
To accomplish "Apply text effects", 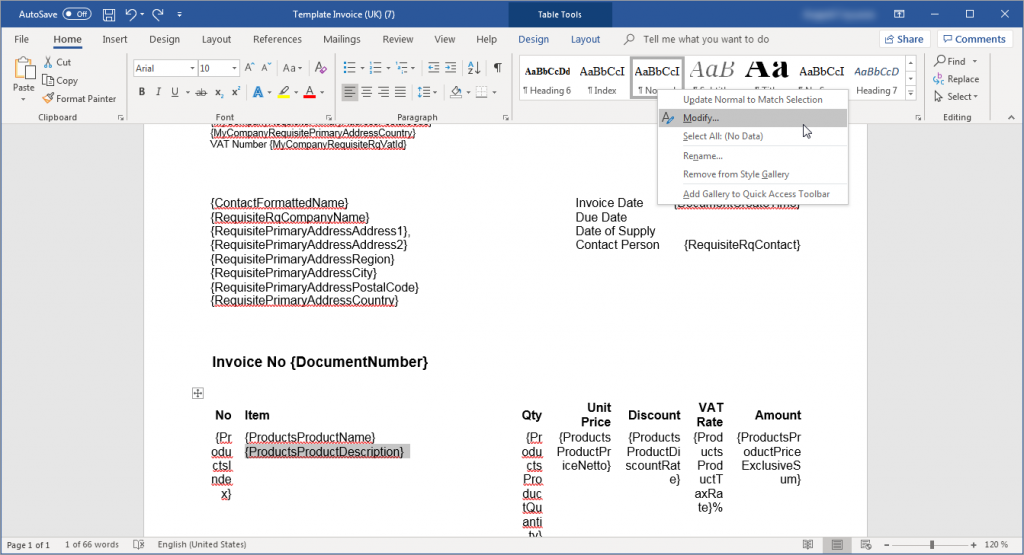I will click(x=260, y=92).
